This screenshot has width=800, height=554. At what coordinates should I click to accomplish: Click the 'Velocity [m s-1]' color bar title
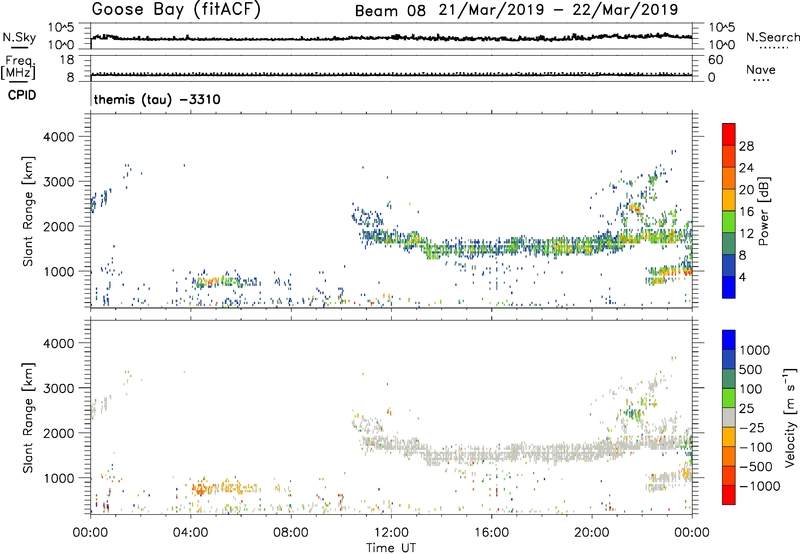click(790, 417)
